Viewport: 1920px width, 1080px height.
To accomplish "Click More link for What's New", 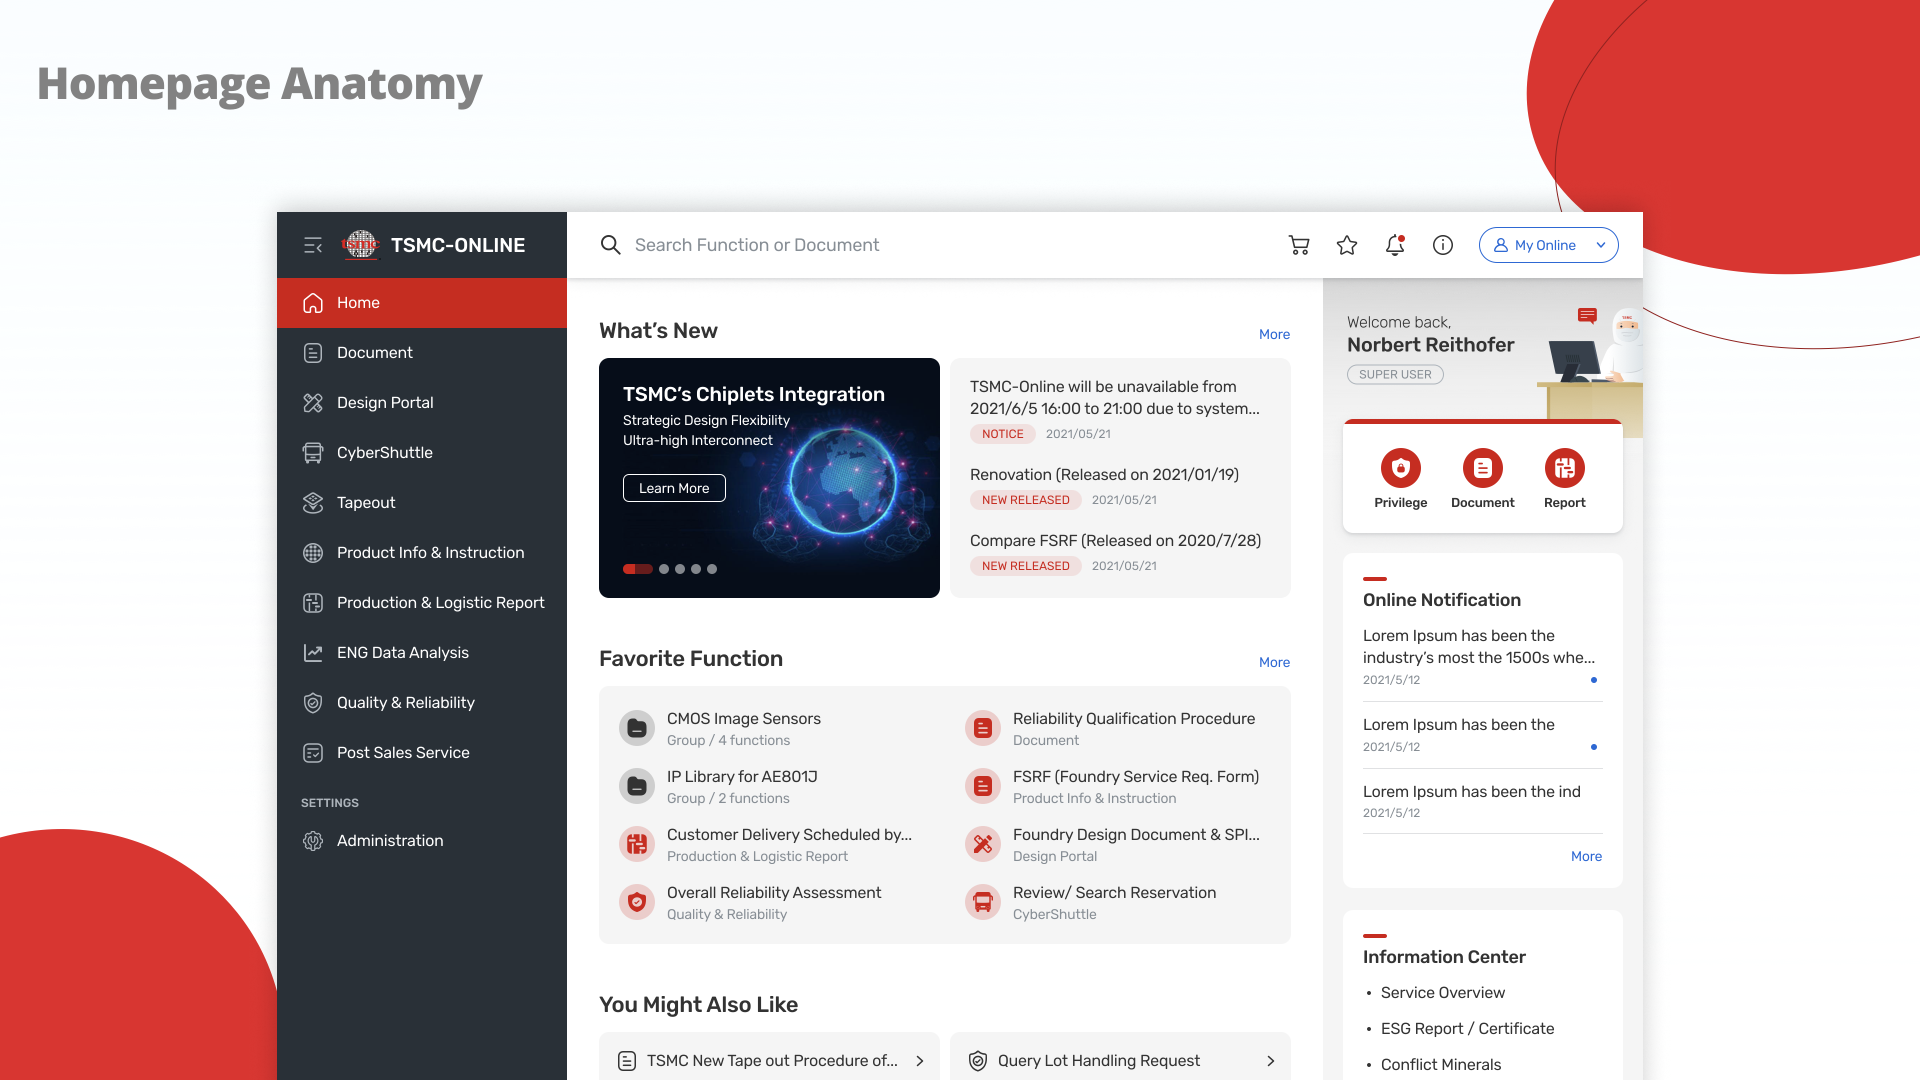I will click(x=1274, y=334).
